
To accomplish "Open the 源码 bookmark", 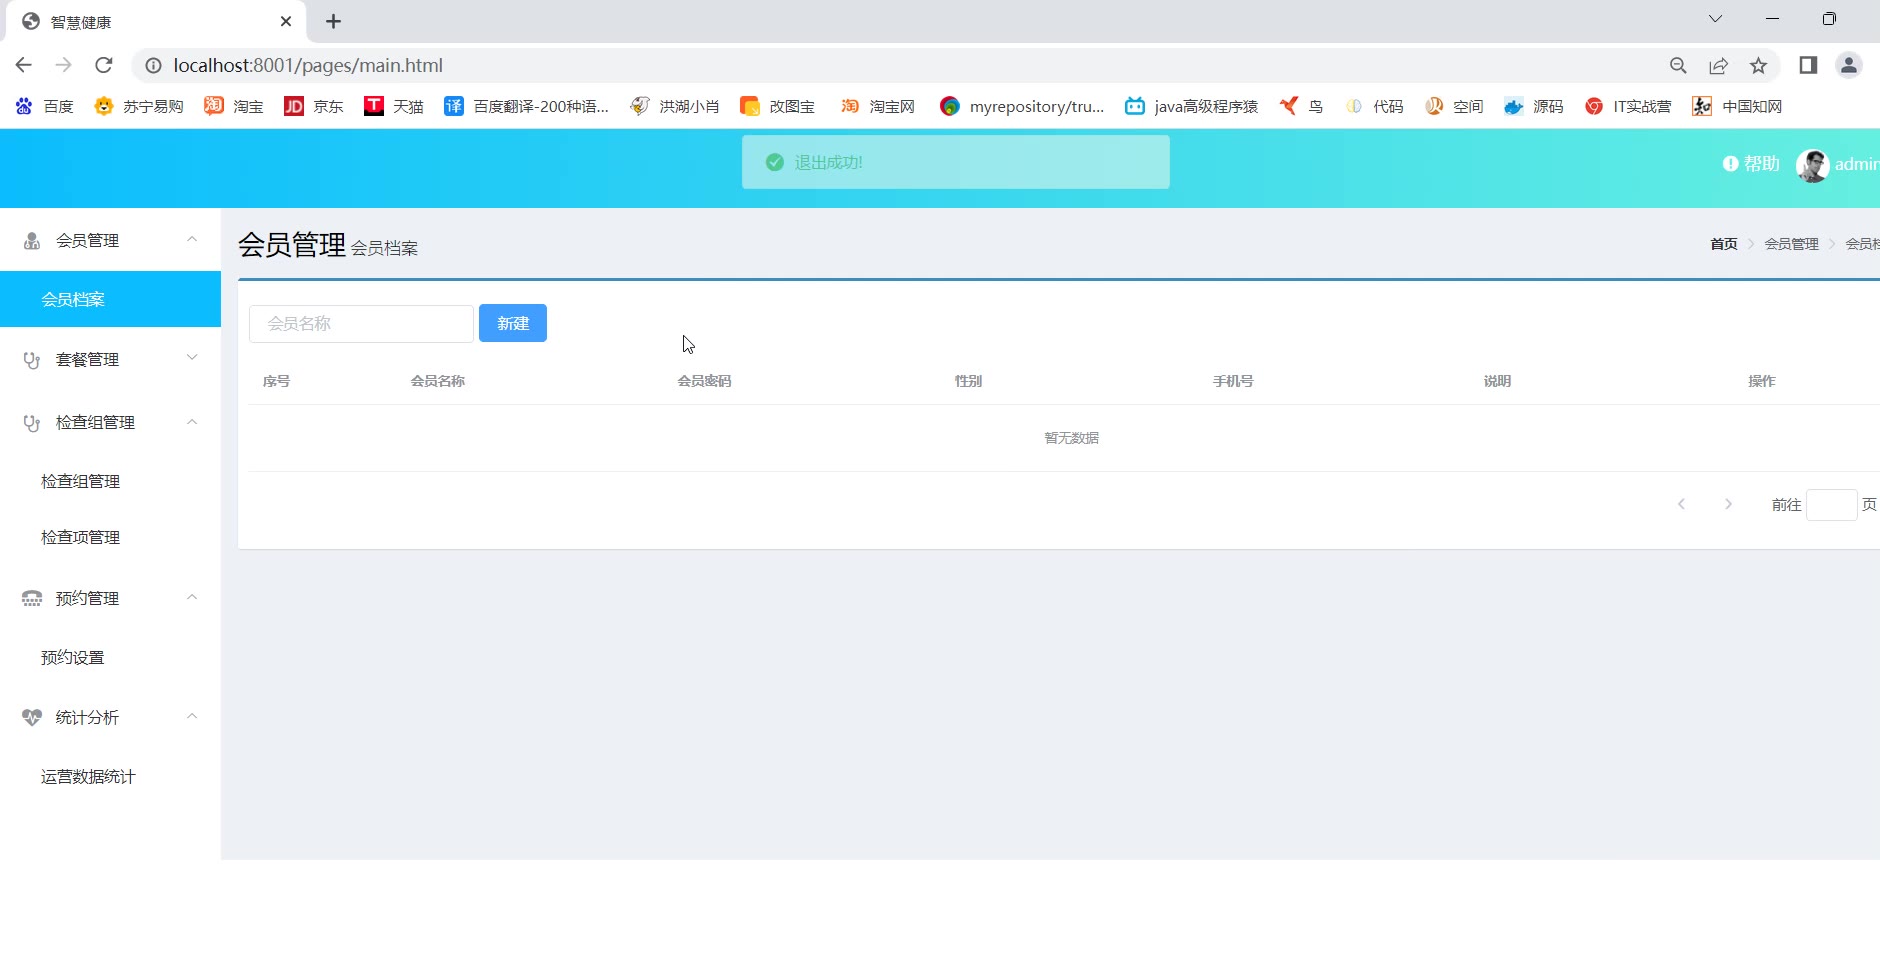I will point(1534,106).
